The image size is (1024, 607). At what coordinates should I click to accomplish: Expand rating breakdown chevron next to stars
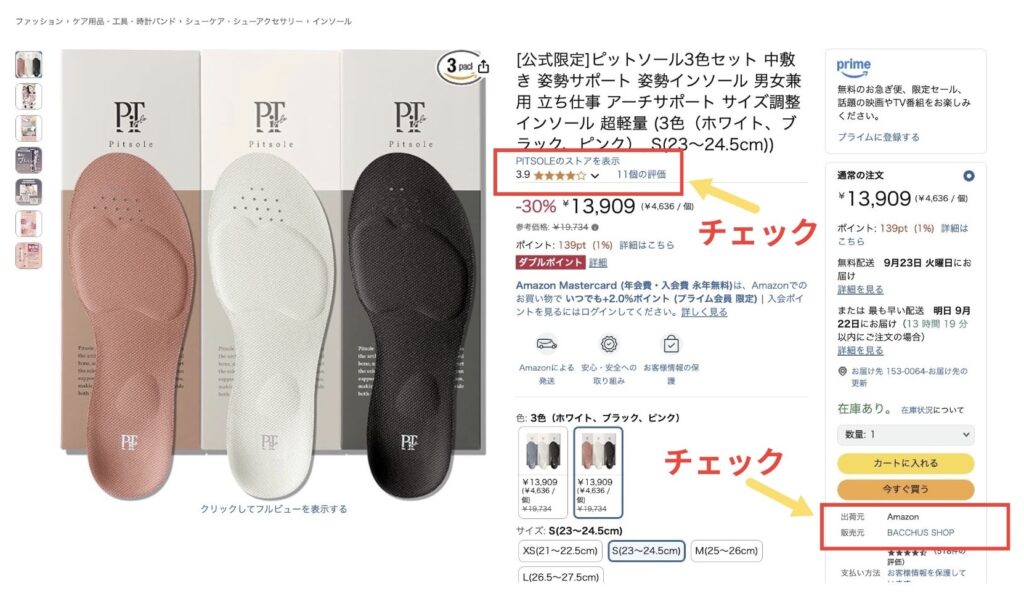[594, 176]
